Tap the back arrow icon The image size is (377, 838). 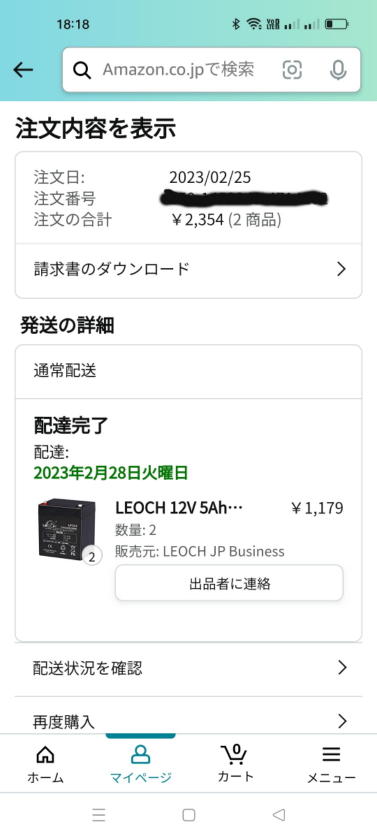pos(23,70)
